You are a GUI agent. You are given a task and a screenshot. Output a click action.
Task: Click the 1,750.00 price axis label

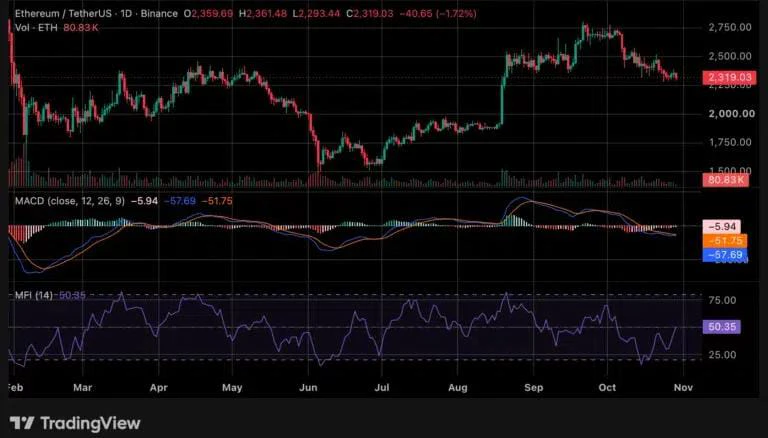pyautogui.click(x=730, y=142)
